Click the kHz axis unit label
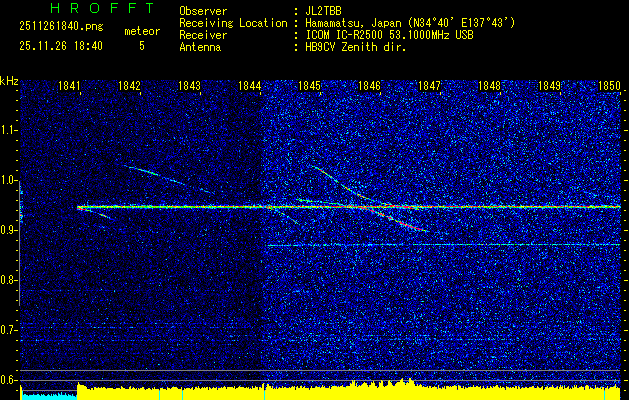The image size is (629, 400). pos(10,81)
